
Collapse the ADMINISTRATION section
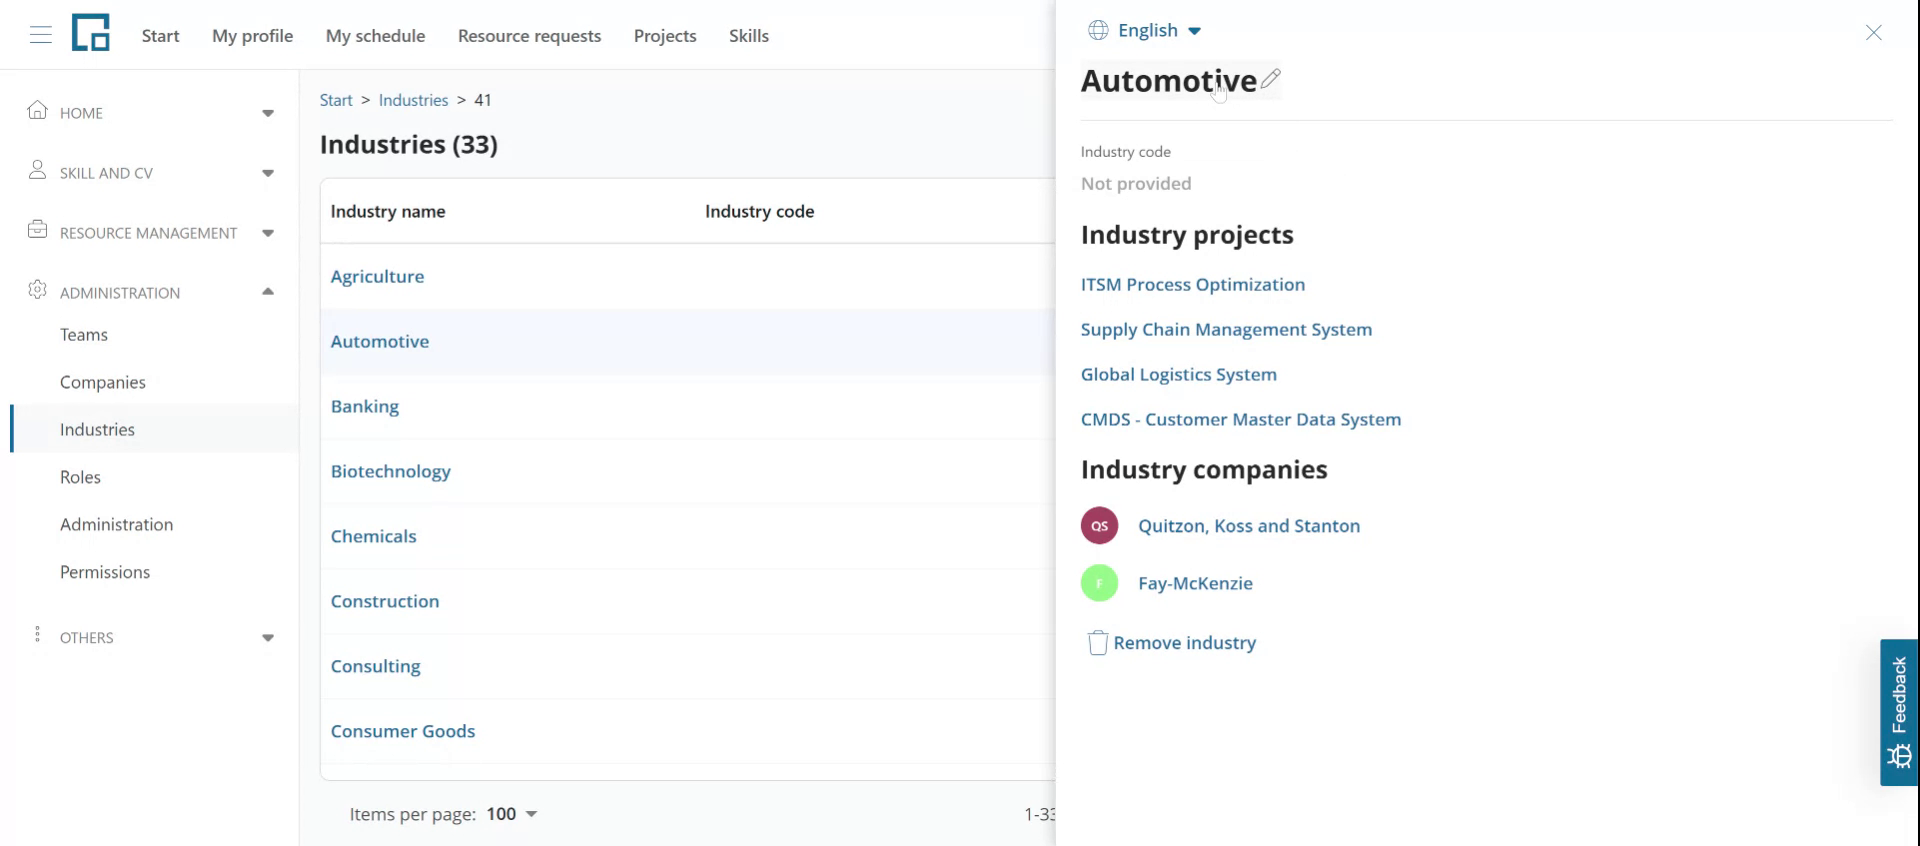coord(268,292)
